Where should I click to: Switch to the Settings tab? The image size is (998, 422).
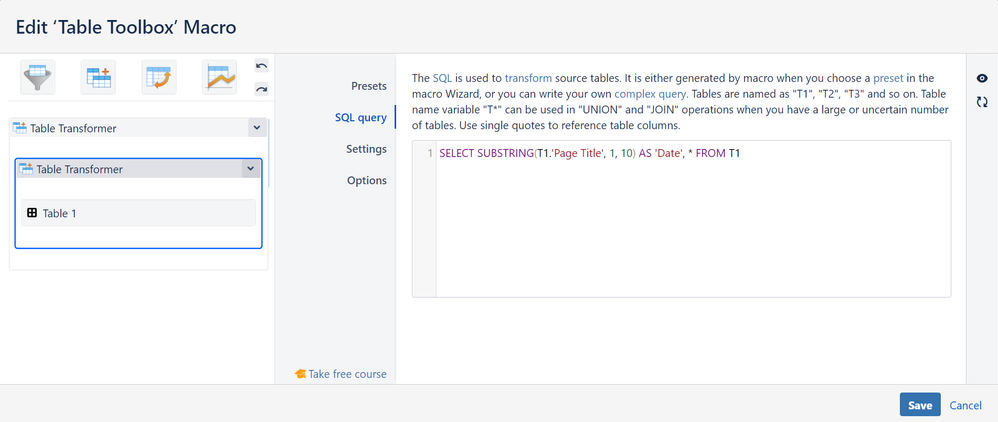(x=366, y=149)
